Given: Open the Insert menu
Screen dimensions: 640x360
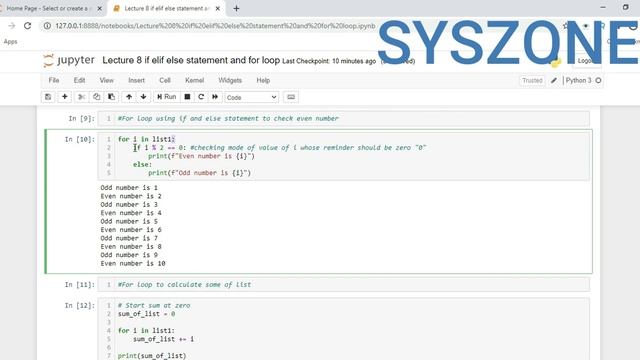Looking at the screenshot, I should pyautogui.click(x=136, y=80).
